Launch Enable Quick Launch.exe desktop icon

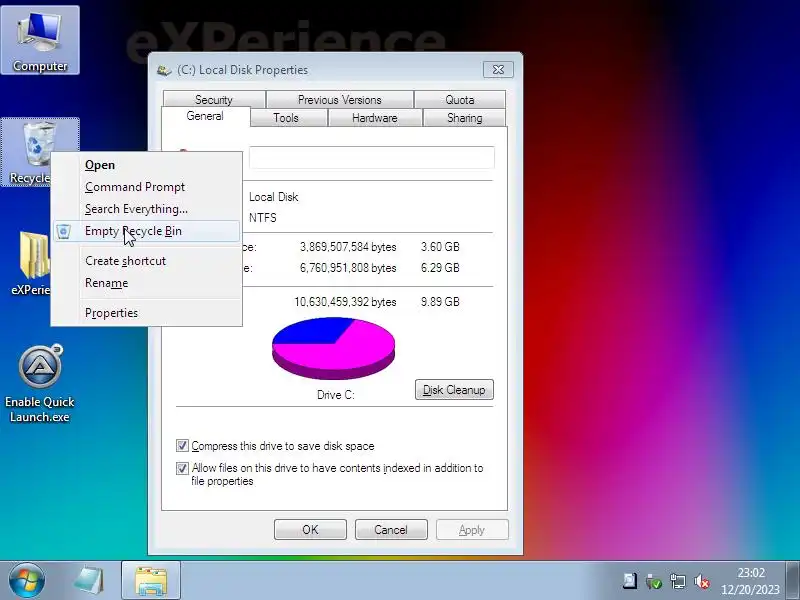coord(40,385)
